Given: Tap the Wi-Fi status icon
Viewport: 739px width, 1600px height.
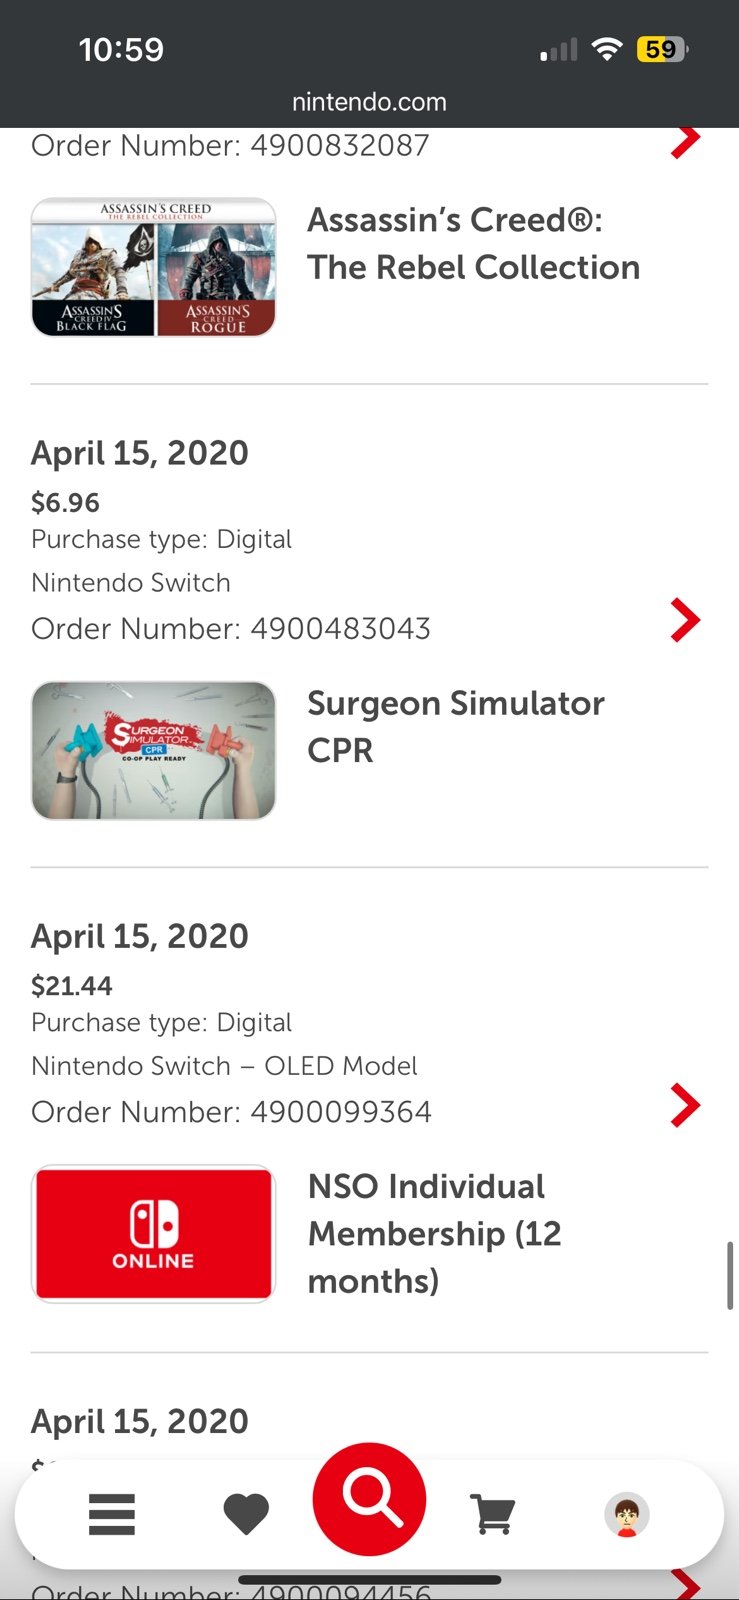Looking at the screenshot, I should coord(606,49).
